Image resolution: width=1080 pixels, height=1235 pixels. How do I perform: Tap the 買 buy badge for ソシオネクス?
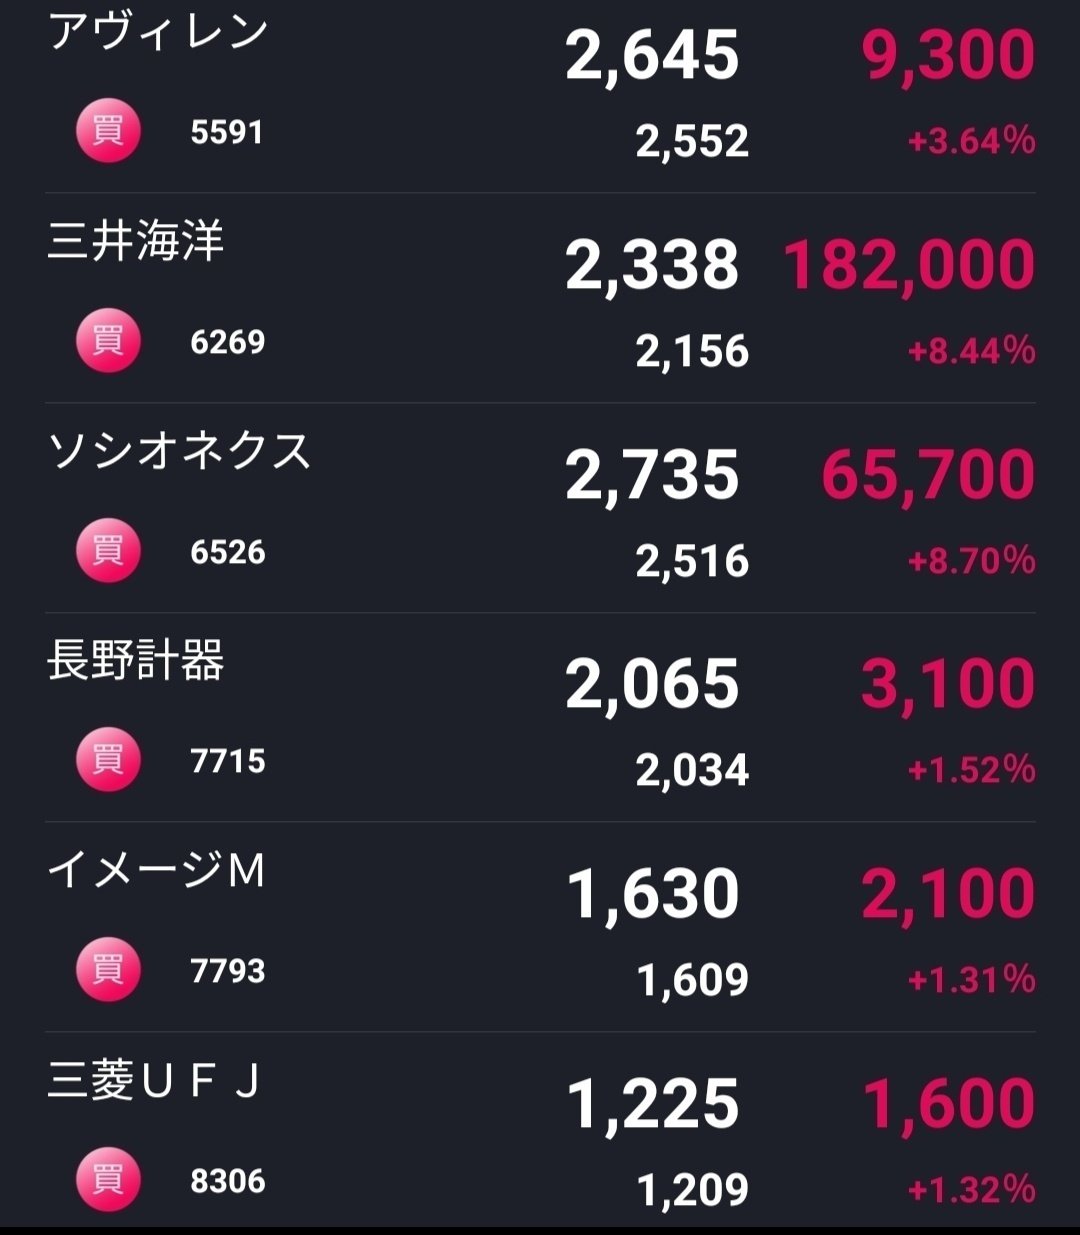[107, 550]
